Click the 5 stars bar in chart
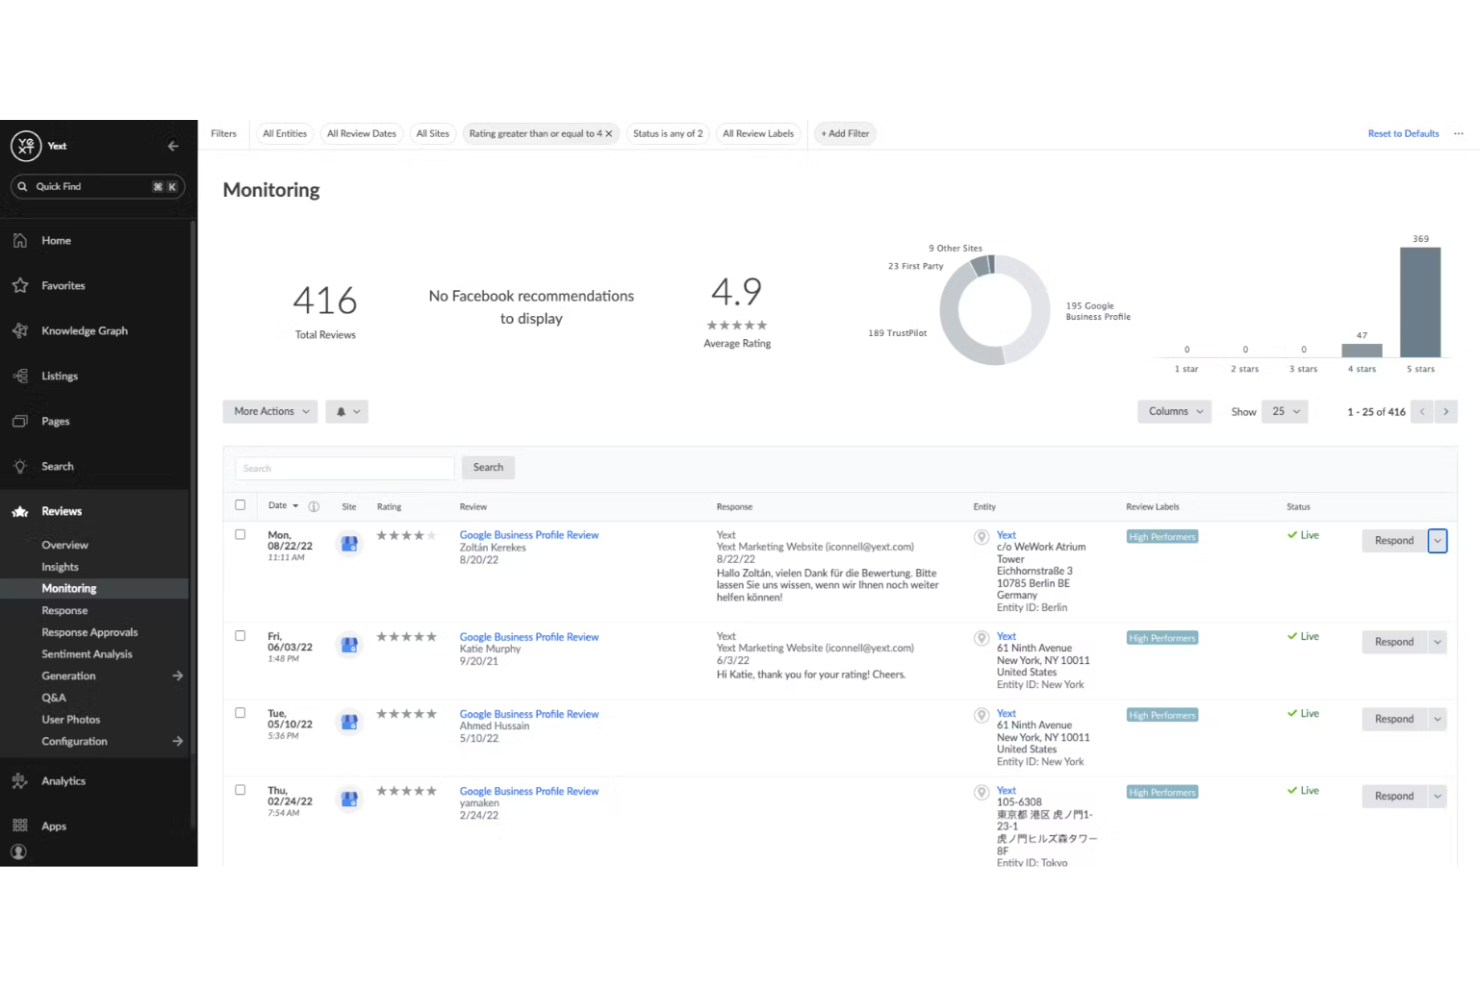The image size is (1480, 987). (x=1420, y=302)
